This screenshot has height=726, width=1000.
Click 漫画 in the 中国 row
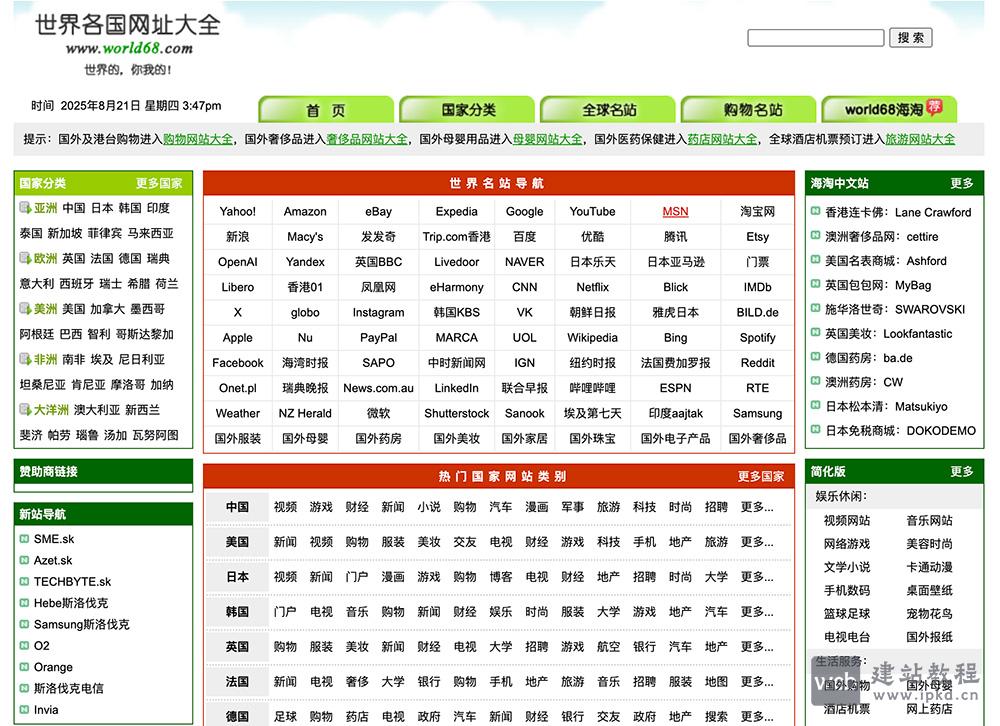536,507
